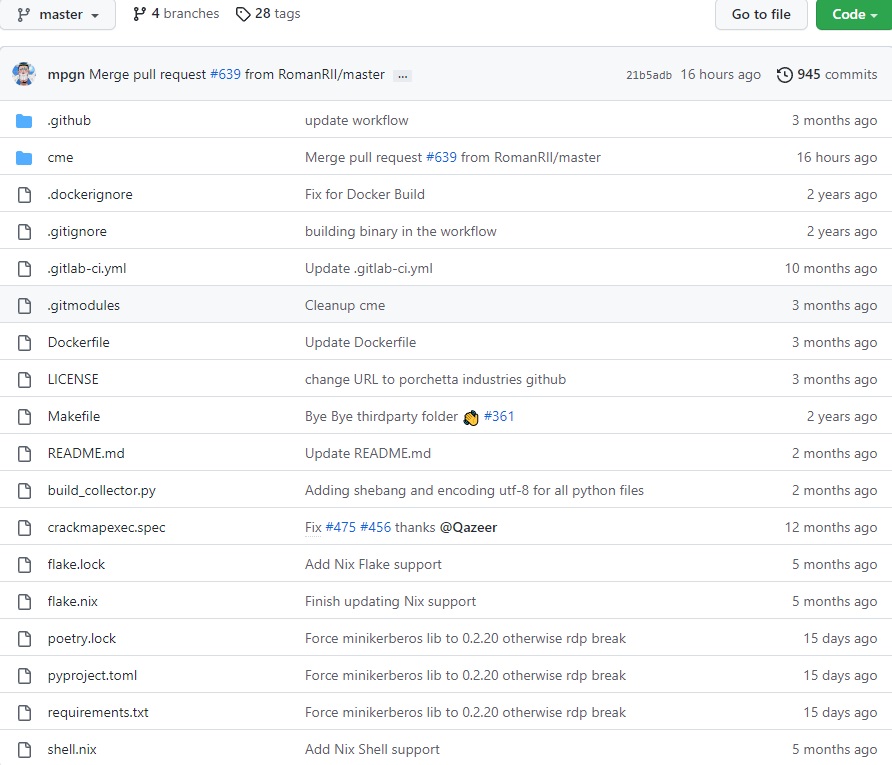892x765 pixels.
Task: Click the Makefile file icon
Action: click(x=24, y=416)
